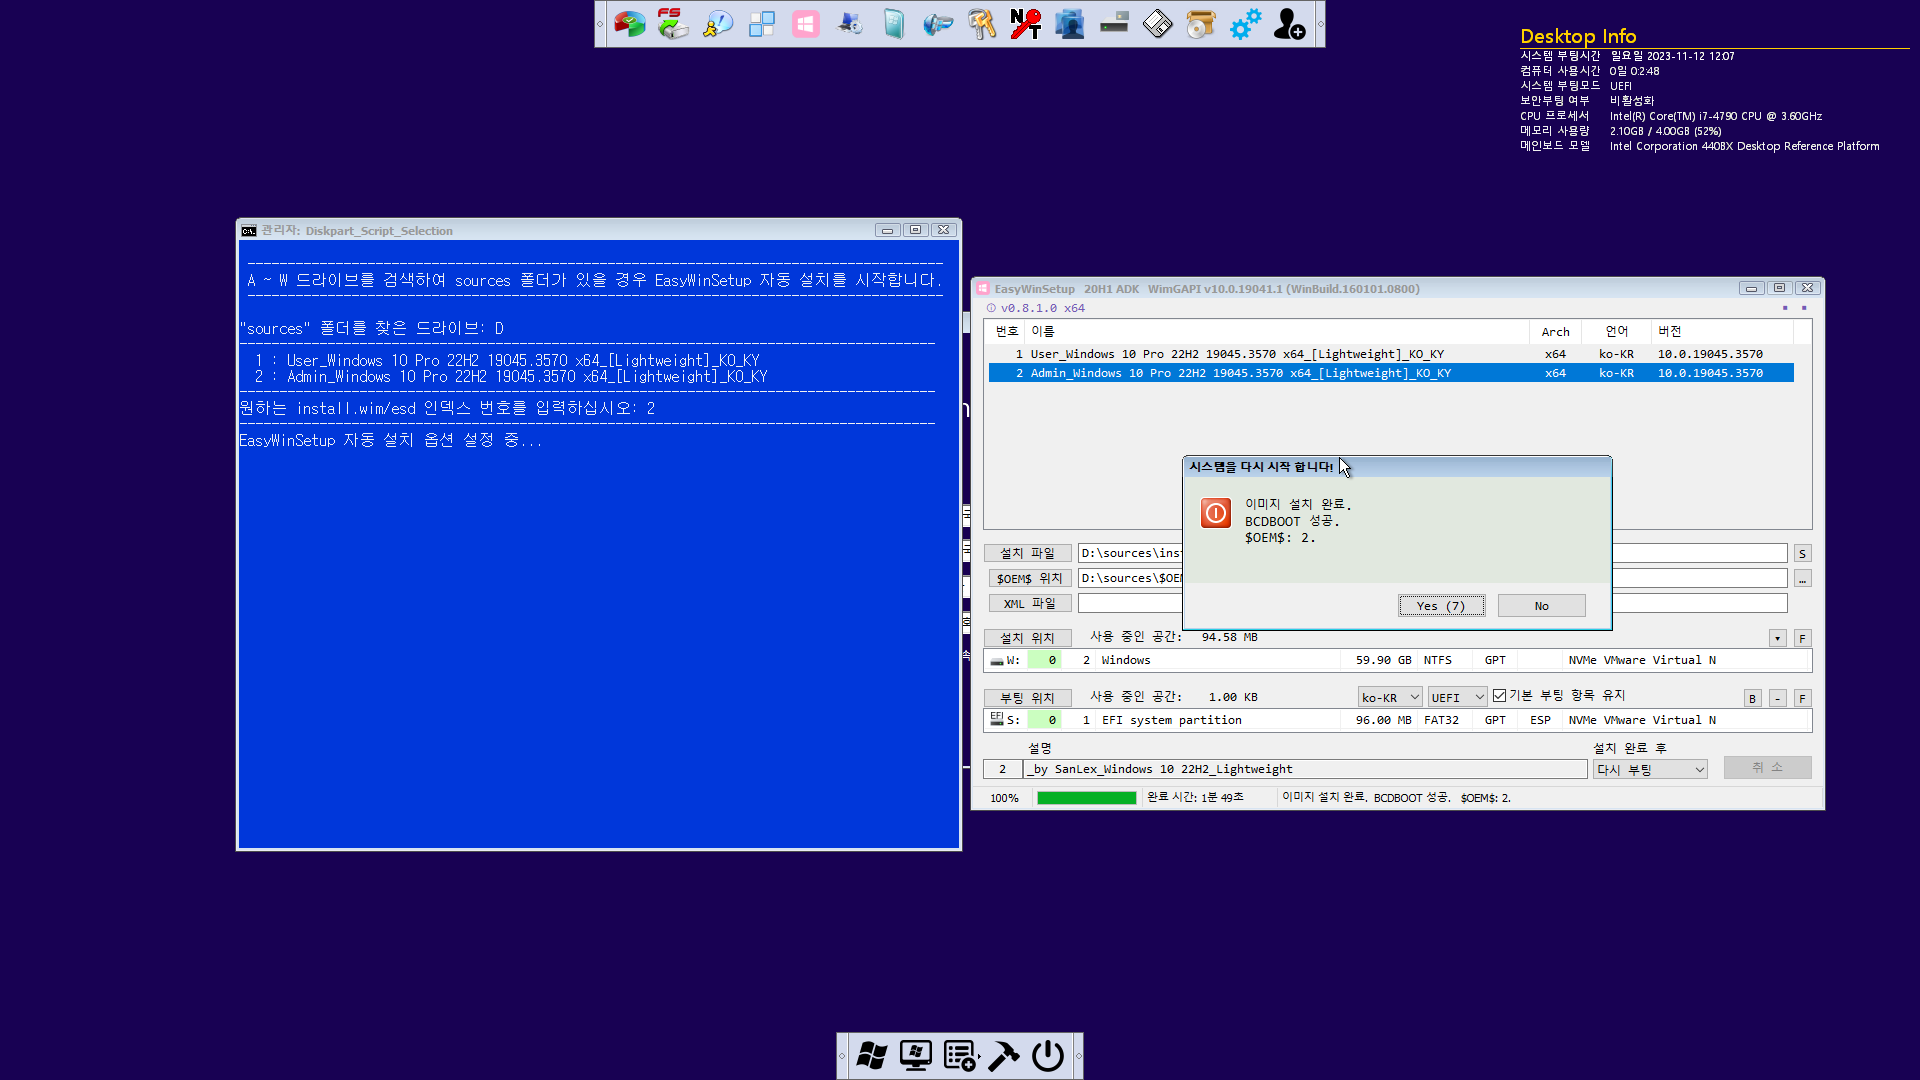Open the list with plus icon
Image resolution: width=1920 pixels, height=1080 pixels.
(960, 1055)
